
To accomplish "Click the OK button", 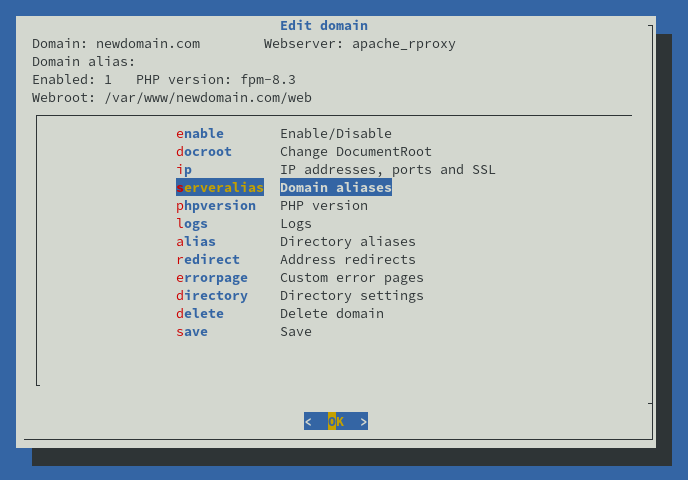I will tap(336, 421).
